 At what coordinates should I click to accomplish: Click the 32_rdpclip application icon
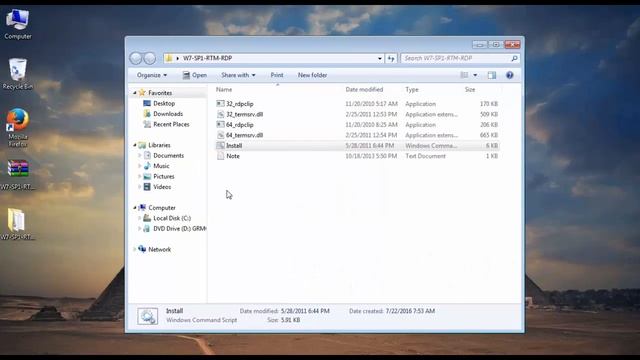coord(220,104)
